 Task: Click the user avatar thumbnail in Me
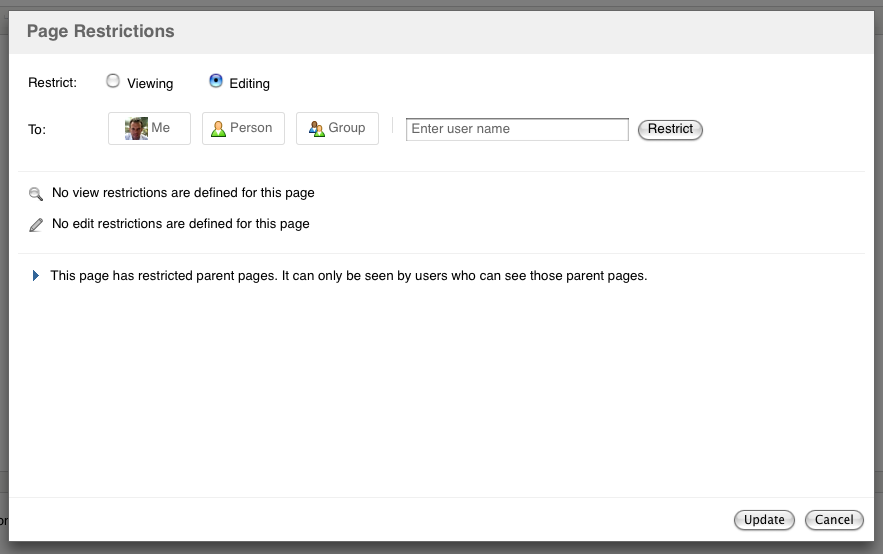click(136, 128)
